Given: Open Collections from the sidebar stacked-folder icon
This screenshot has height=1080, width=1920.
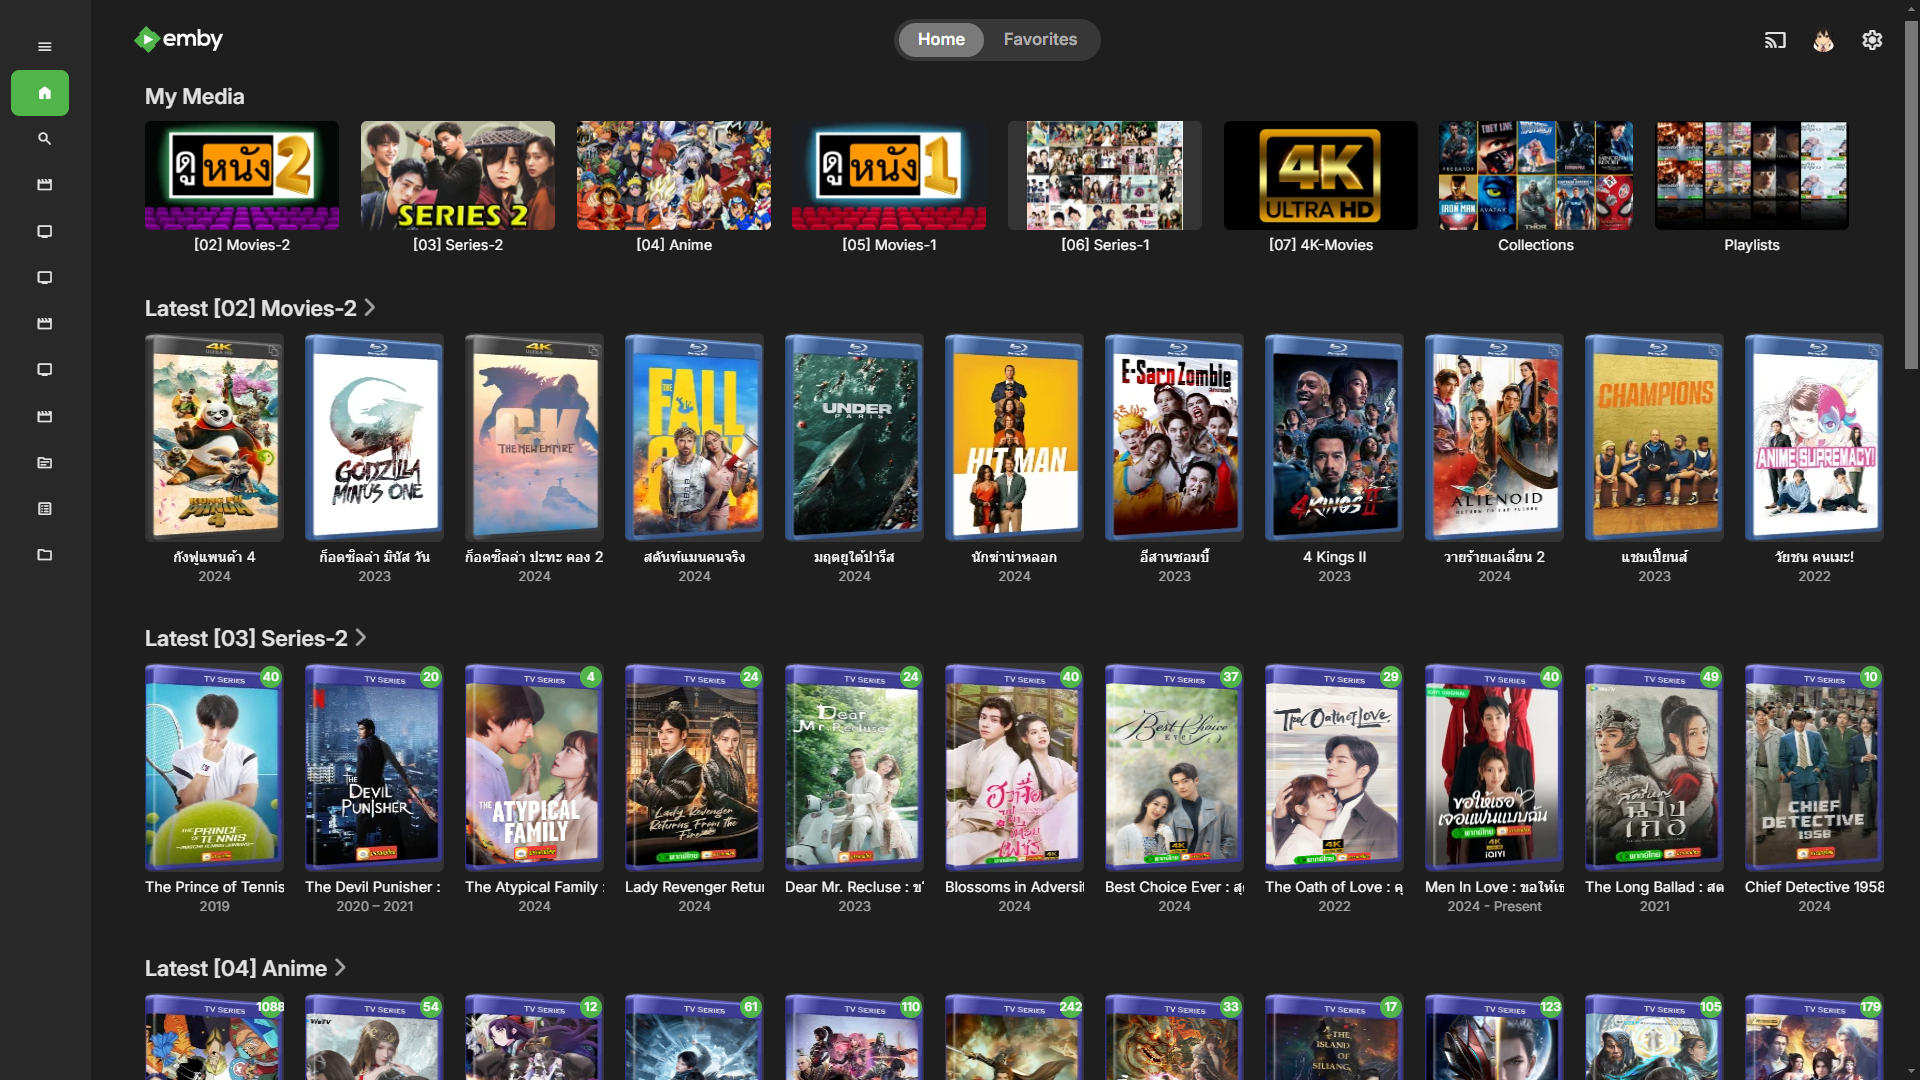Looking at the screenshot, I should pyautogui.click(x=44, y=463).
